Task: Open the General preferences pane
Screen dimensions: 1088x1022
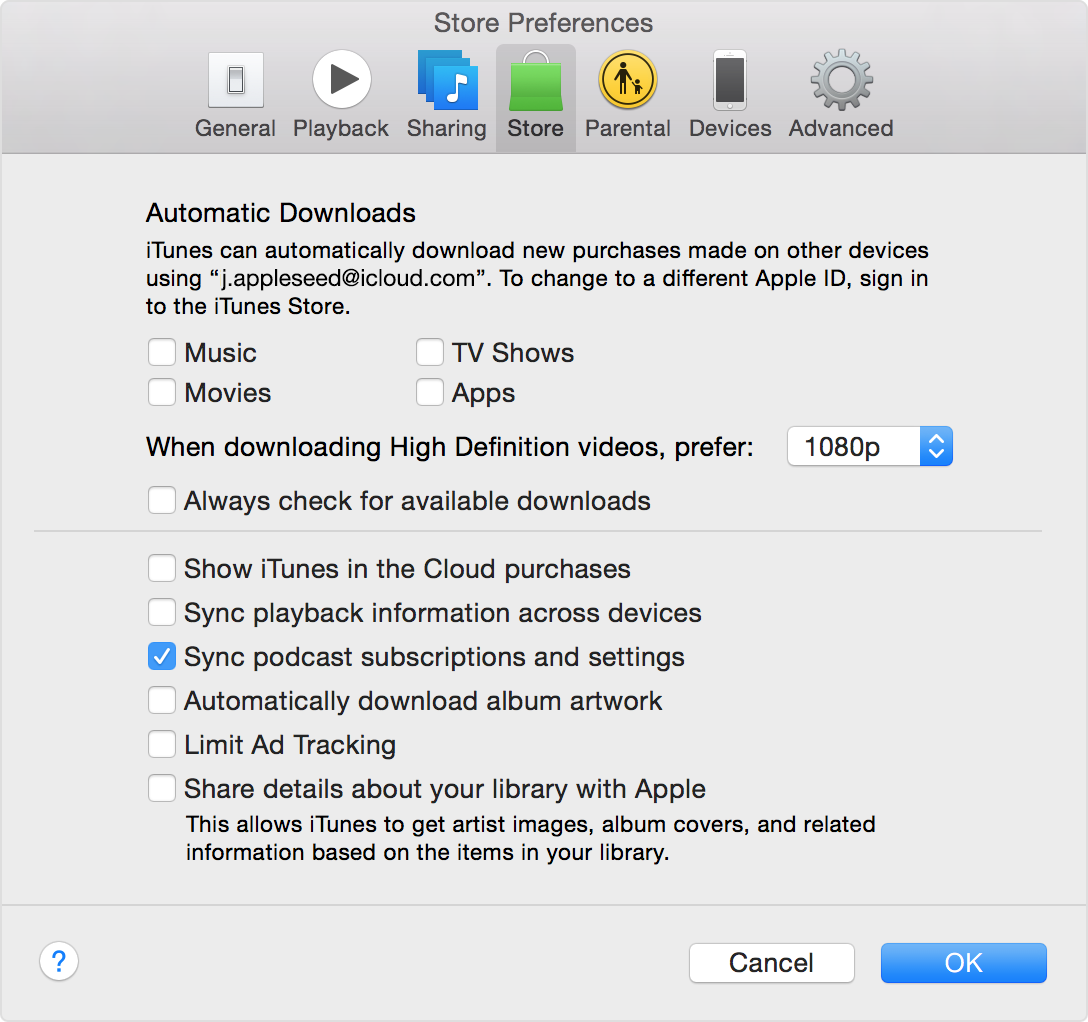Action: [235, 96]
